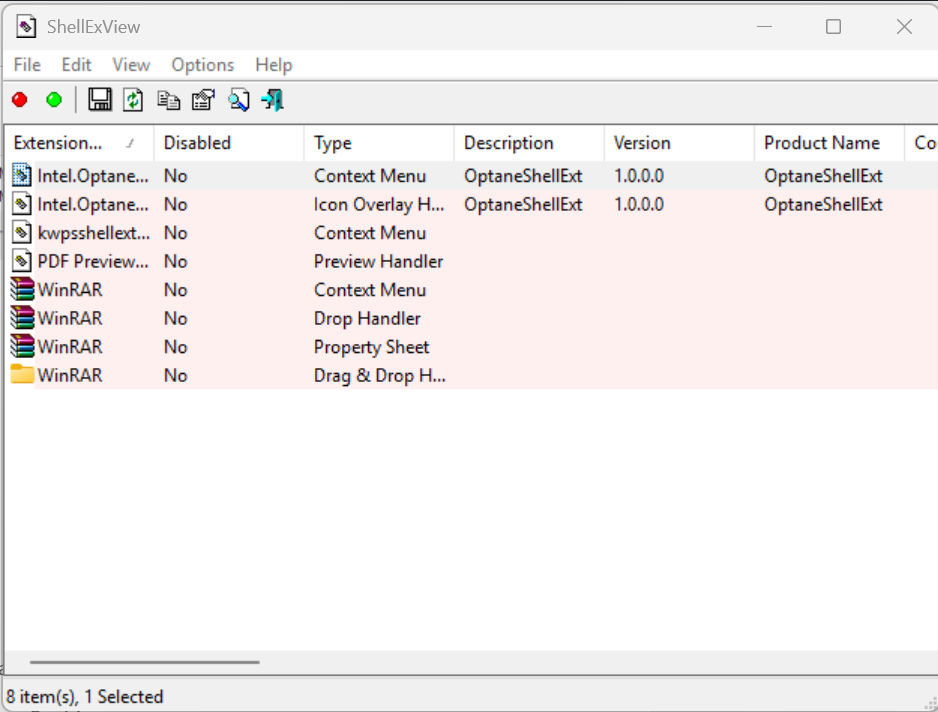938x712 pixels.
Task: Sort by the Extension column header
Action: pyautogui.click(x=79, y=143)
